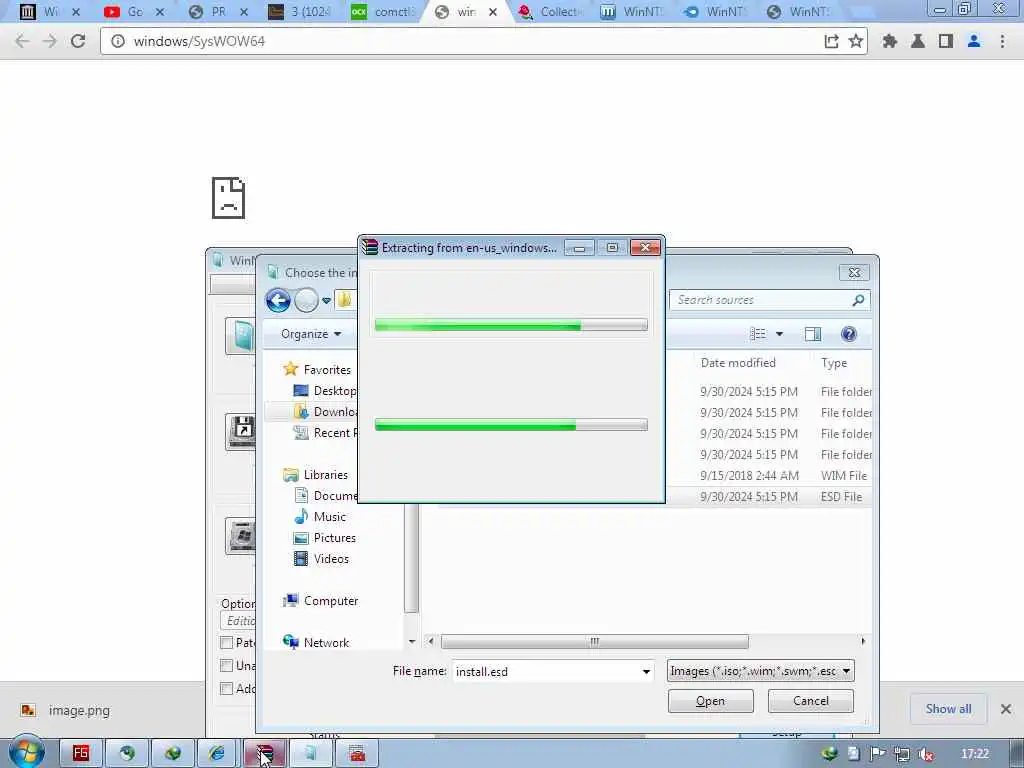Select Network in navigation pane

[x=317, y=643]
